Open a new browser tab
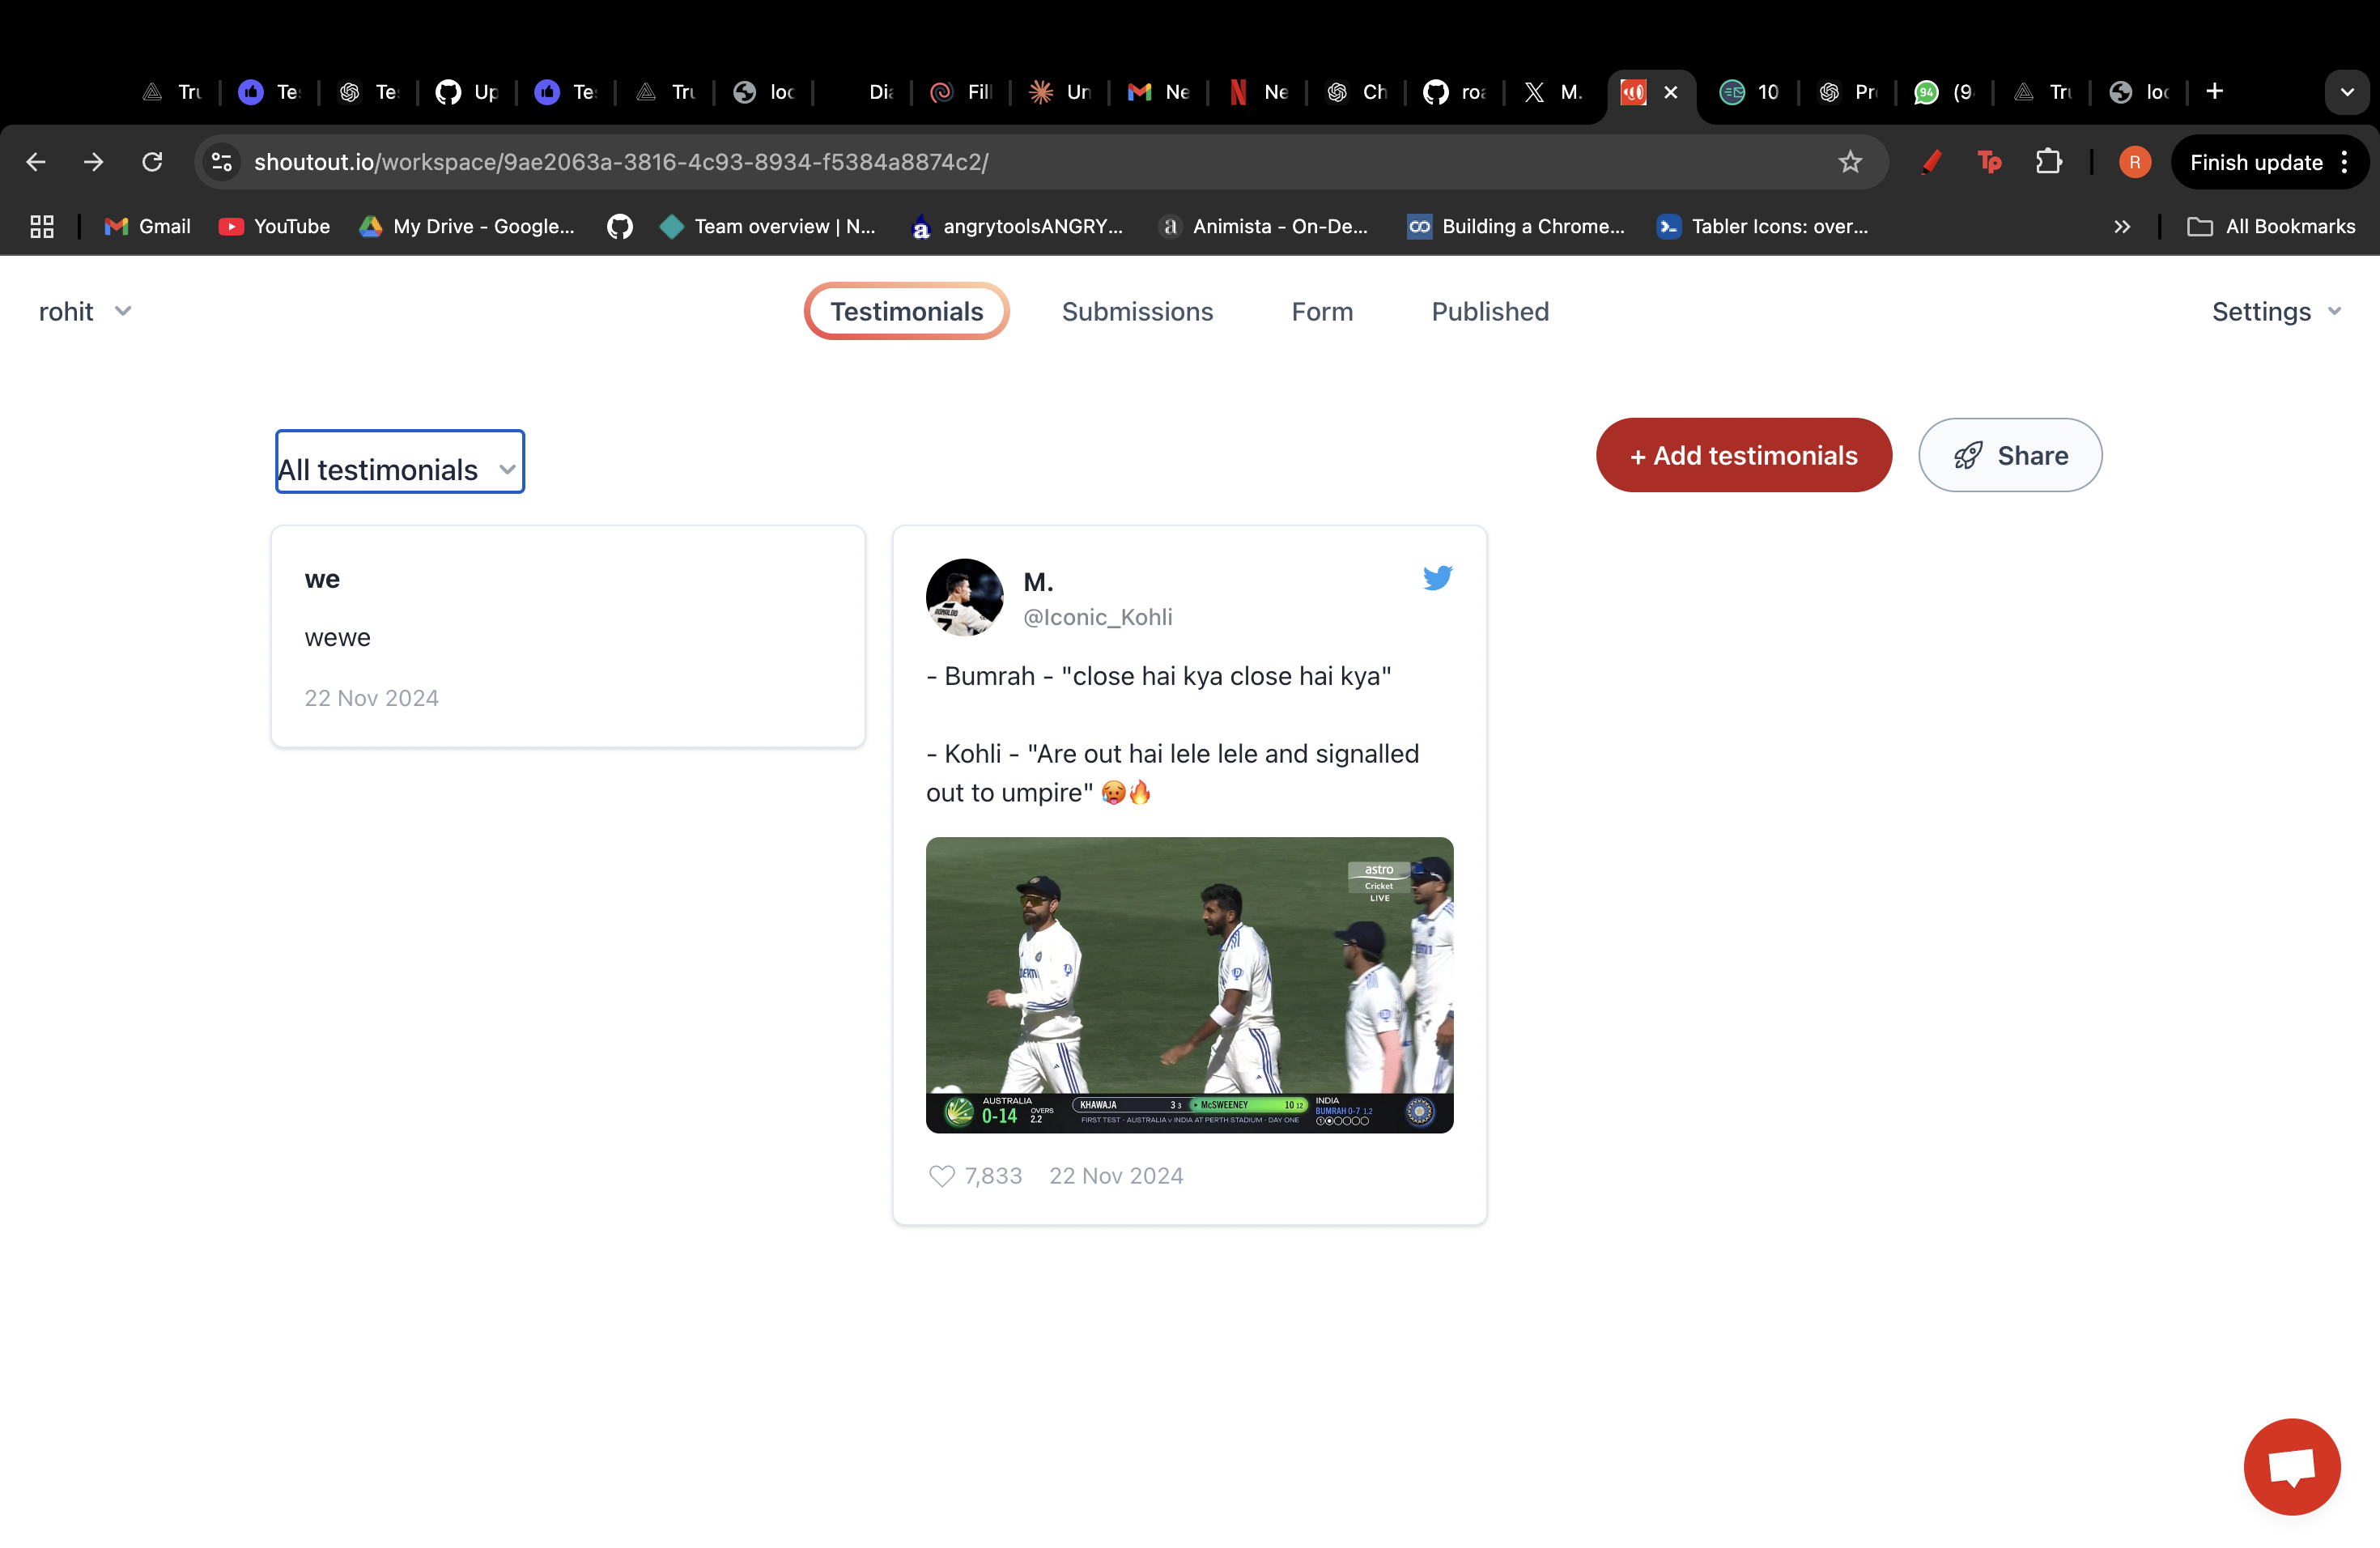 [x=2215, y=92]
